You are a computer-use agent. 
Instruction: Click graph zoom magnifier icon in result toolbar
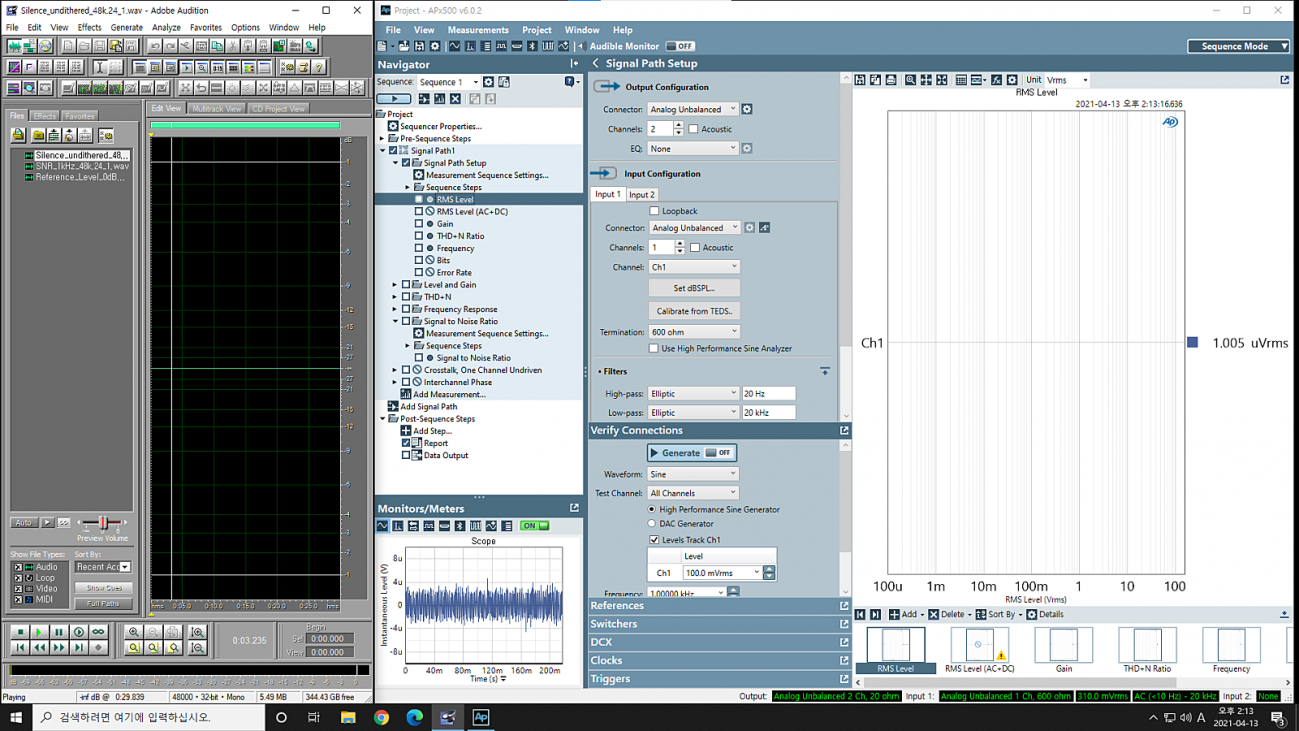(x=910, y=80)
